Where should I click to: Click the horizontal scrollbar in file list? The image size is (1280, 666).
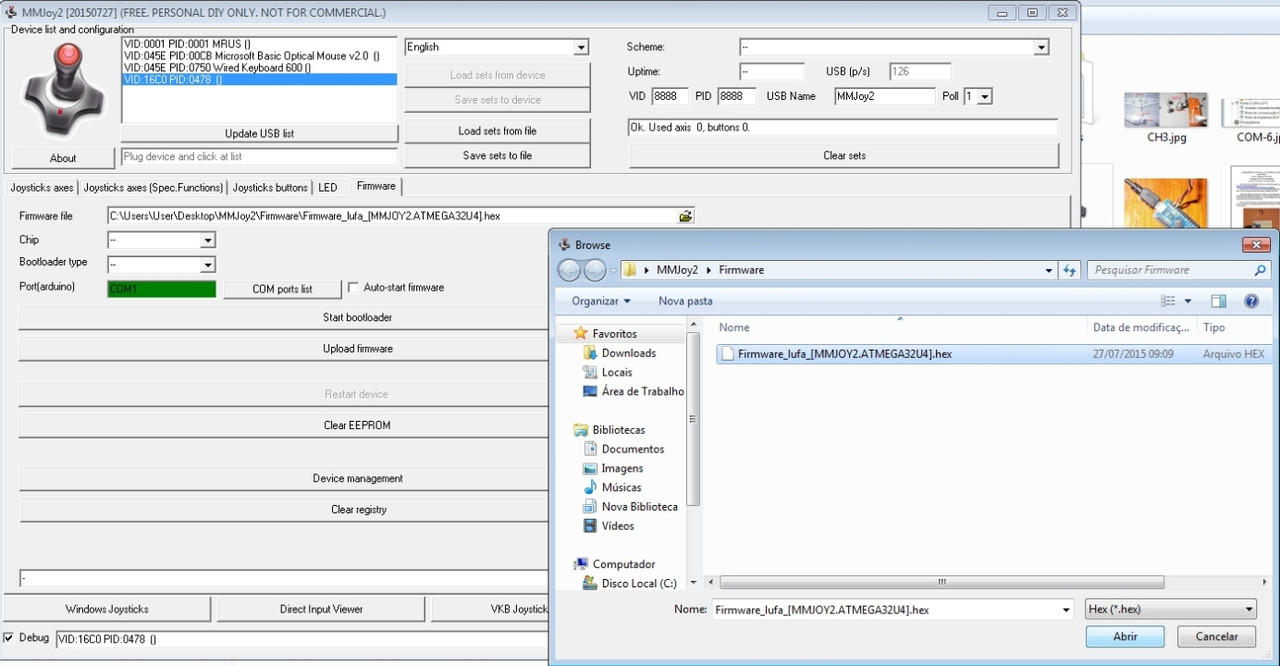pos(941,582)
